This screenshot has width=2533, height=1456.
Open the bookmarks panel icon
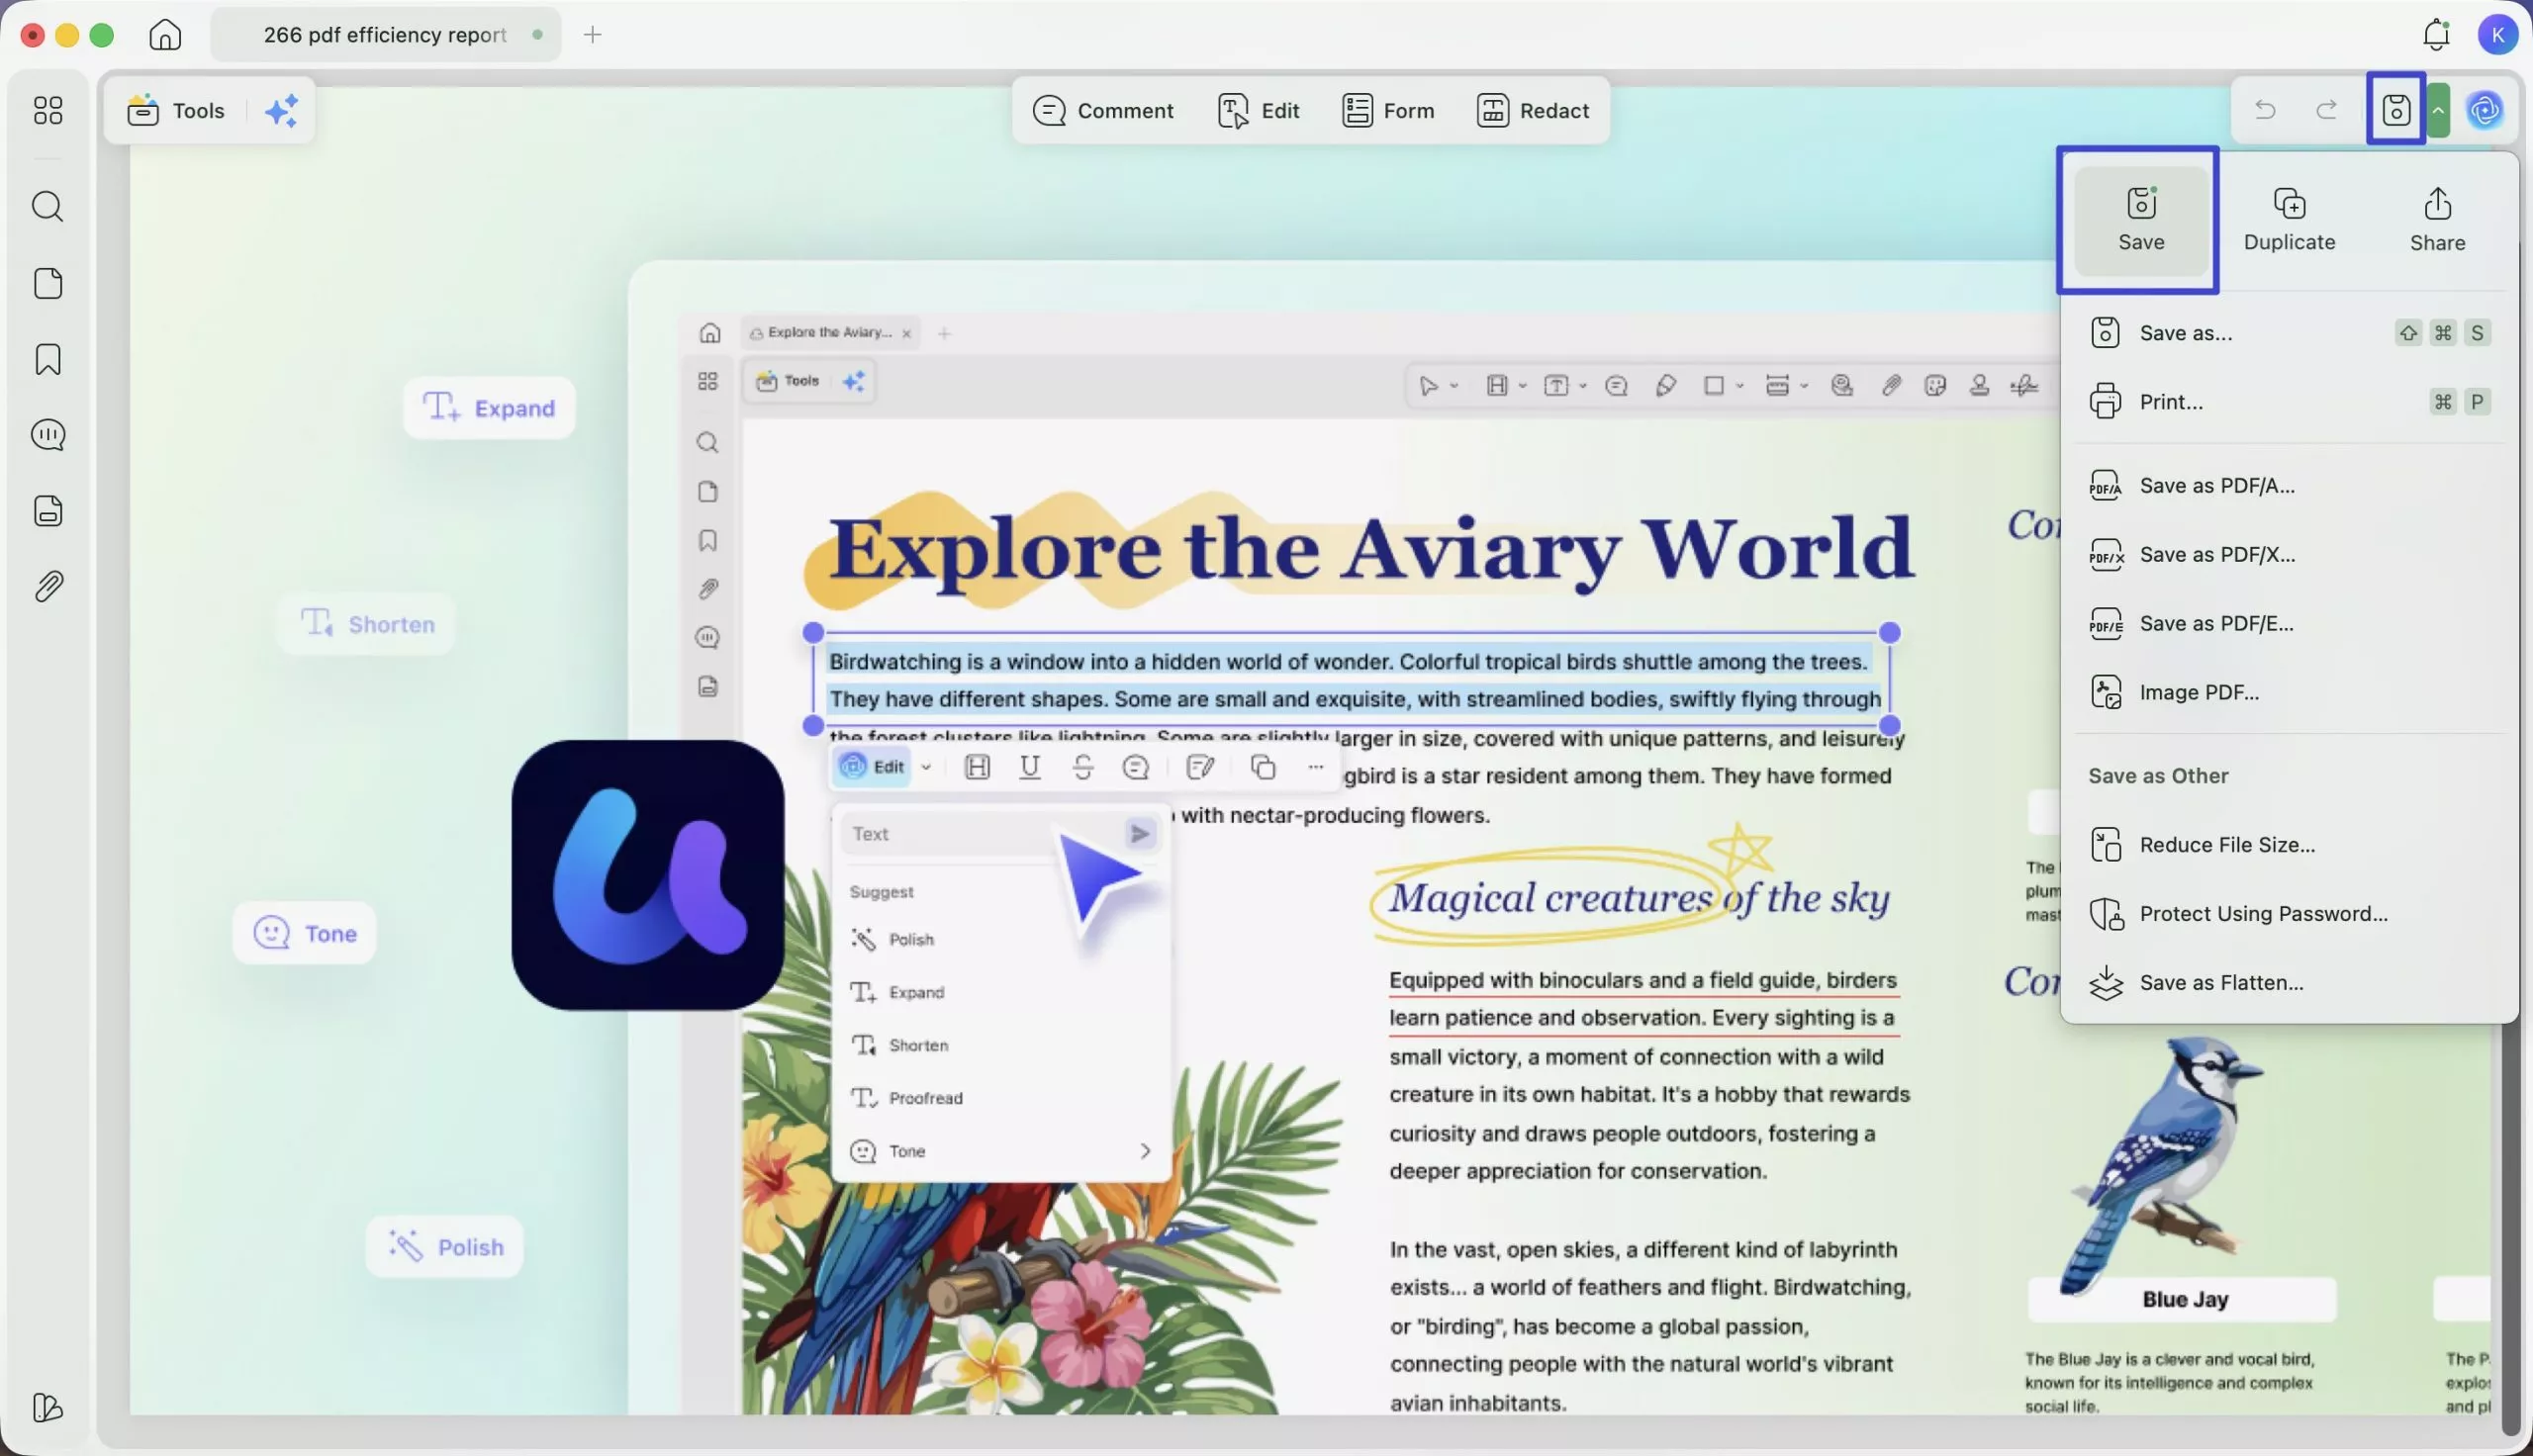pos(47,359)
